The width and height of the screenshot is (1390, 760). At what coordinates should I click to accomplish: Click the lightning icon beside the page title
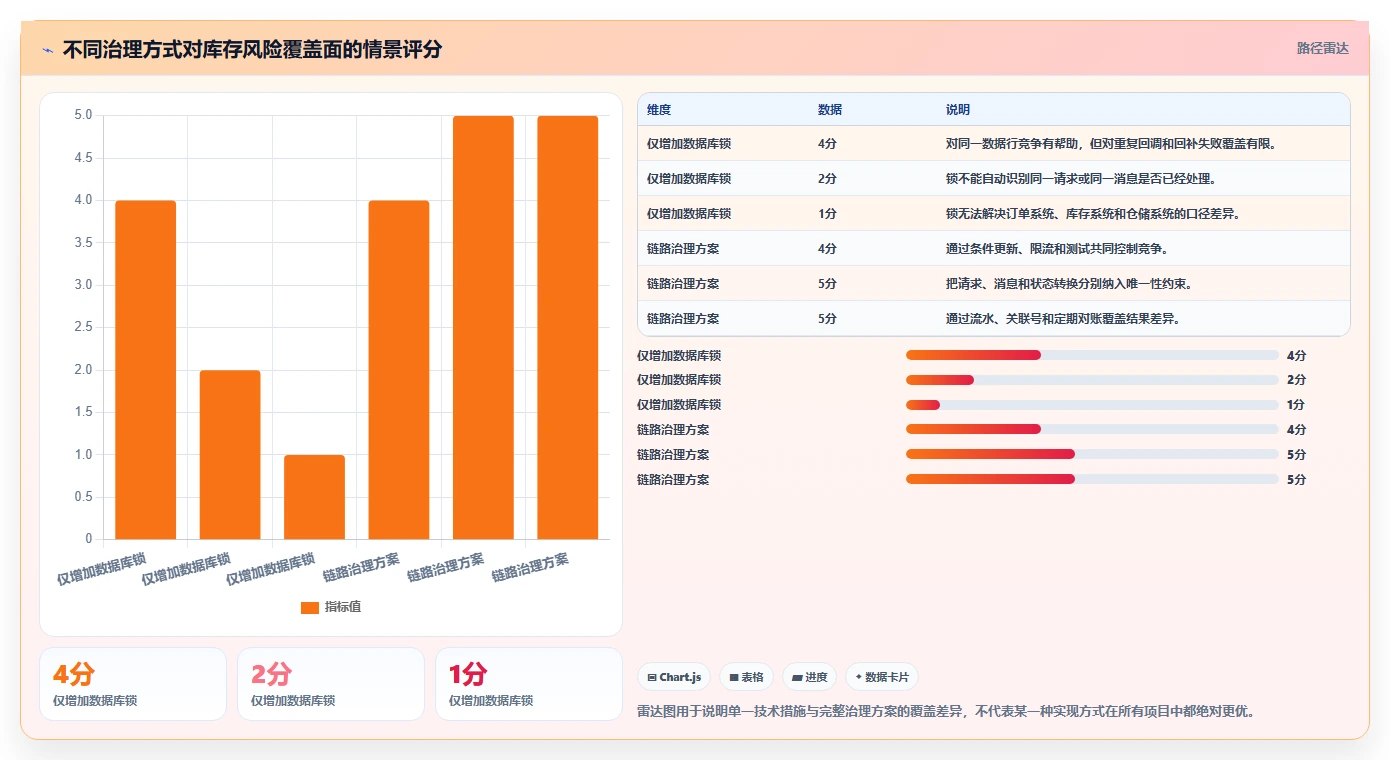(47, 50)
